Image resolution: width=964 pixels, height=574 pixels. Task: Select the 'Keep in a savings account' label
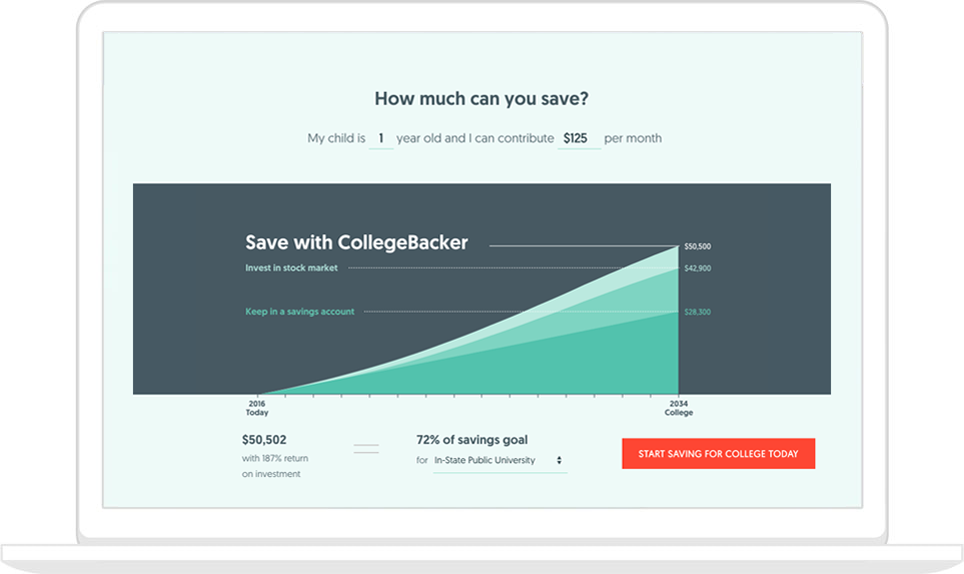coord(299,312)
